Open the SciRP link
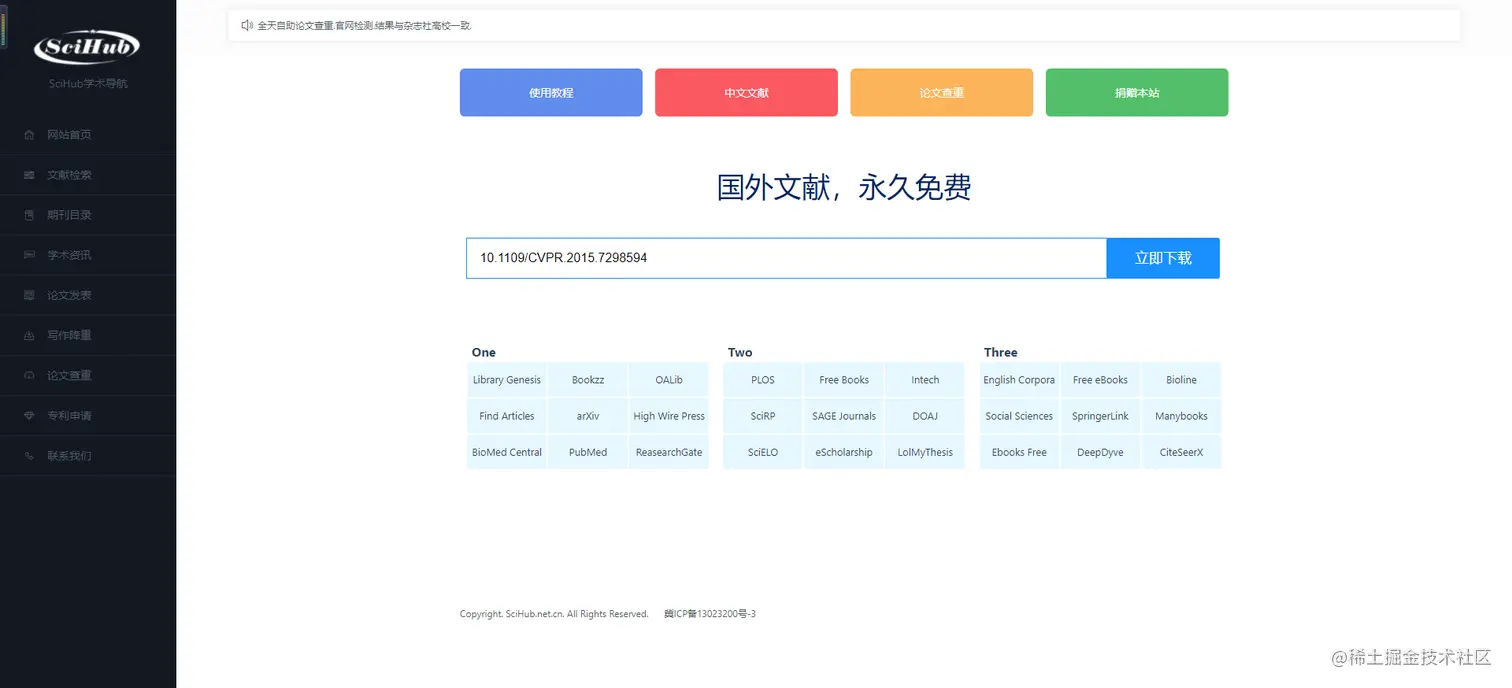This screenshot has height=688, width=1512. [x=763, y=416]
